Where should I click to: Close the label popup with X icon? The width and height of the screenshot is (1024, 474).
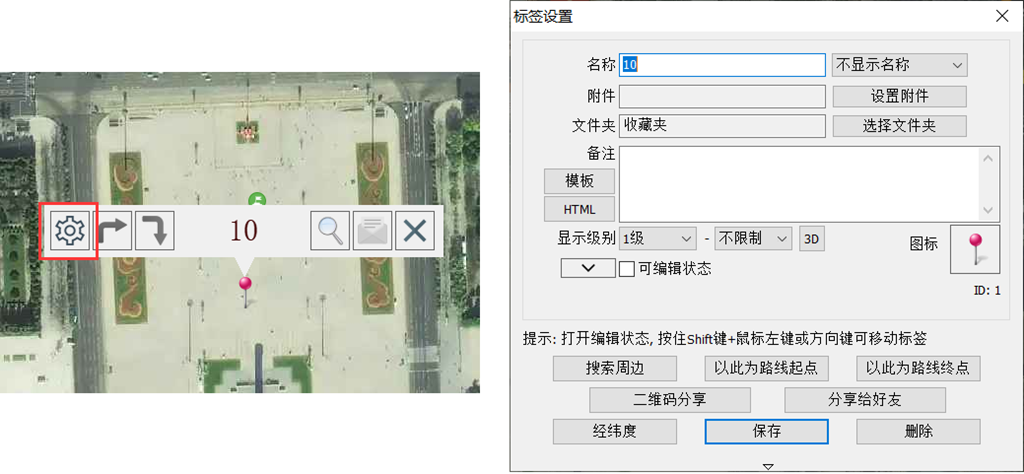[x=415, y=231]
